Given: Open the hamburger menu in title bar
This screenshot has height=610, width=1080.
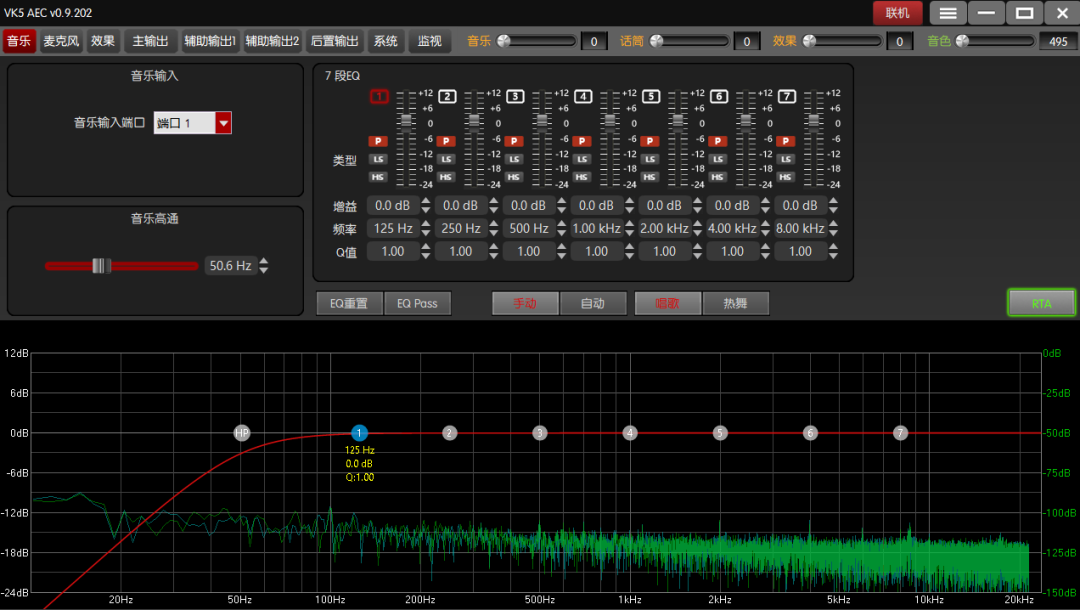Looking at the screenshot, I should 948,13.
